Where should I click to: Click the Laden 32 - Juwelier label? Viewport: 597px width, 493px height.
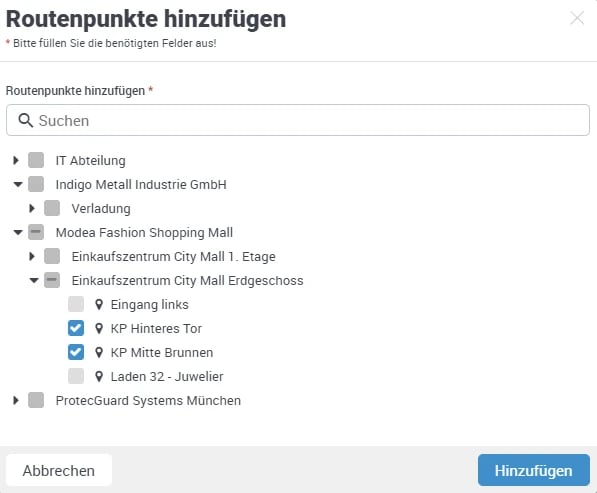click(167, 377)
